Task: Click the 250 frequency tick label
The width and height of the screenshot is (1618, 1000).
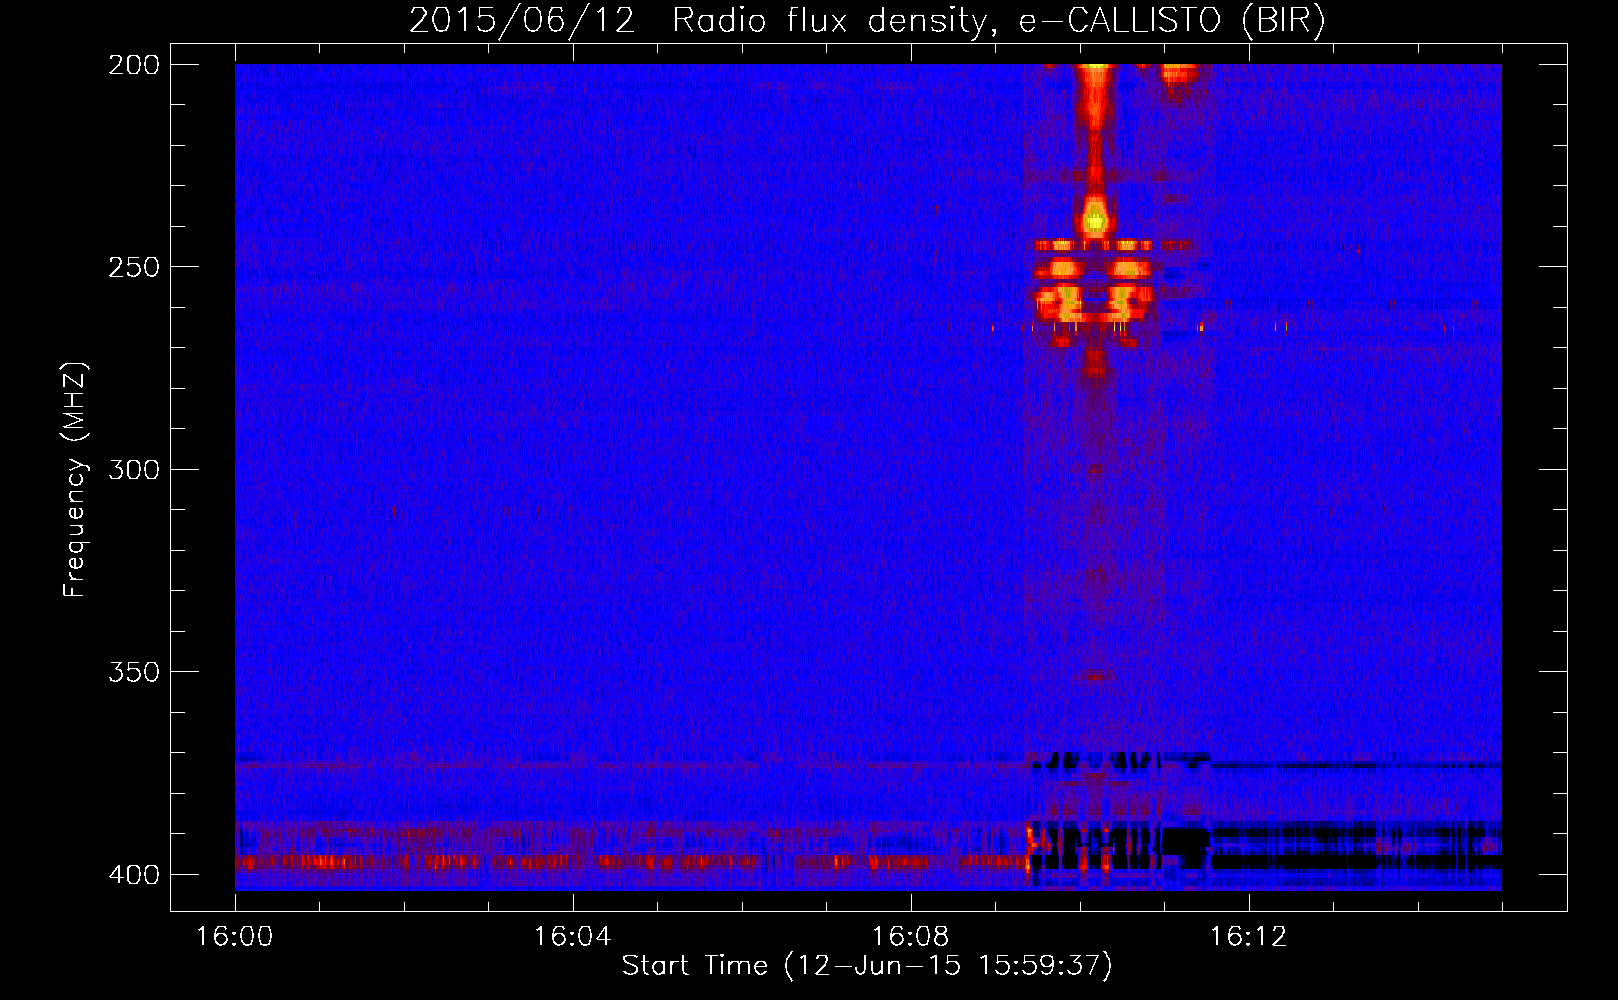Action: tap(133, 267)
